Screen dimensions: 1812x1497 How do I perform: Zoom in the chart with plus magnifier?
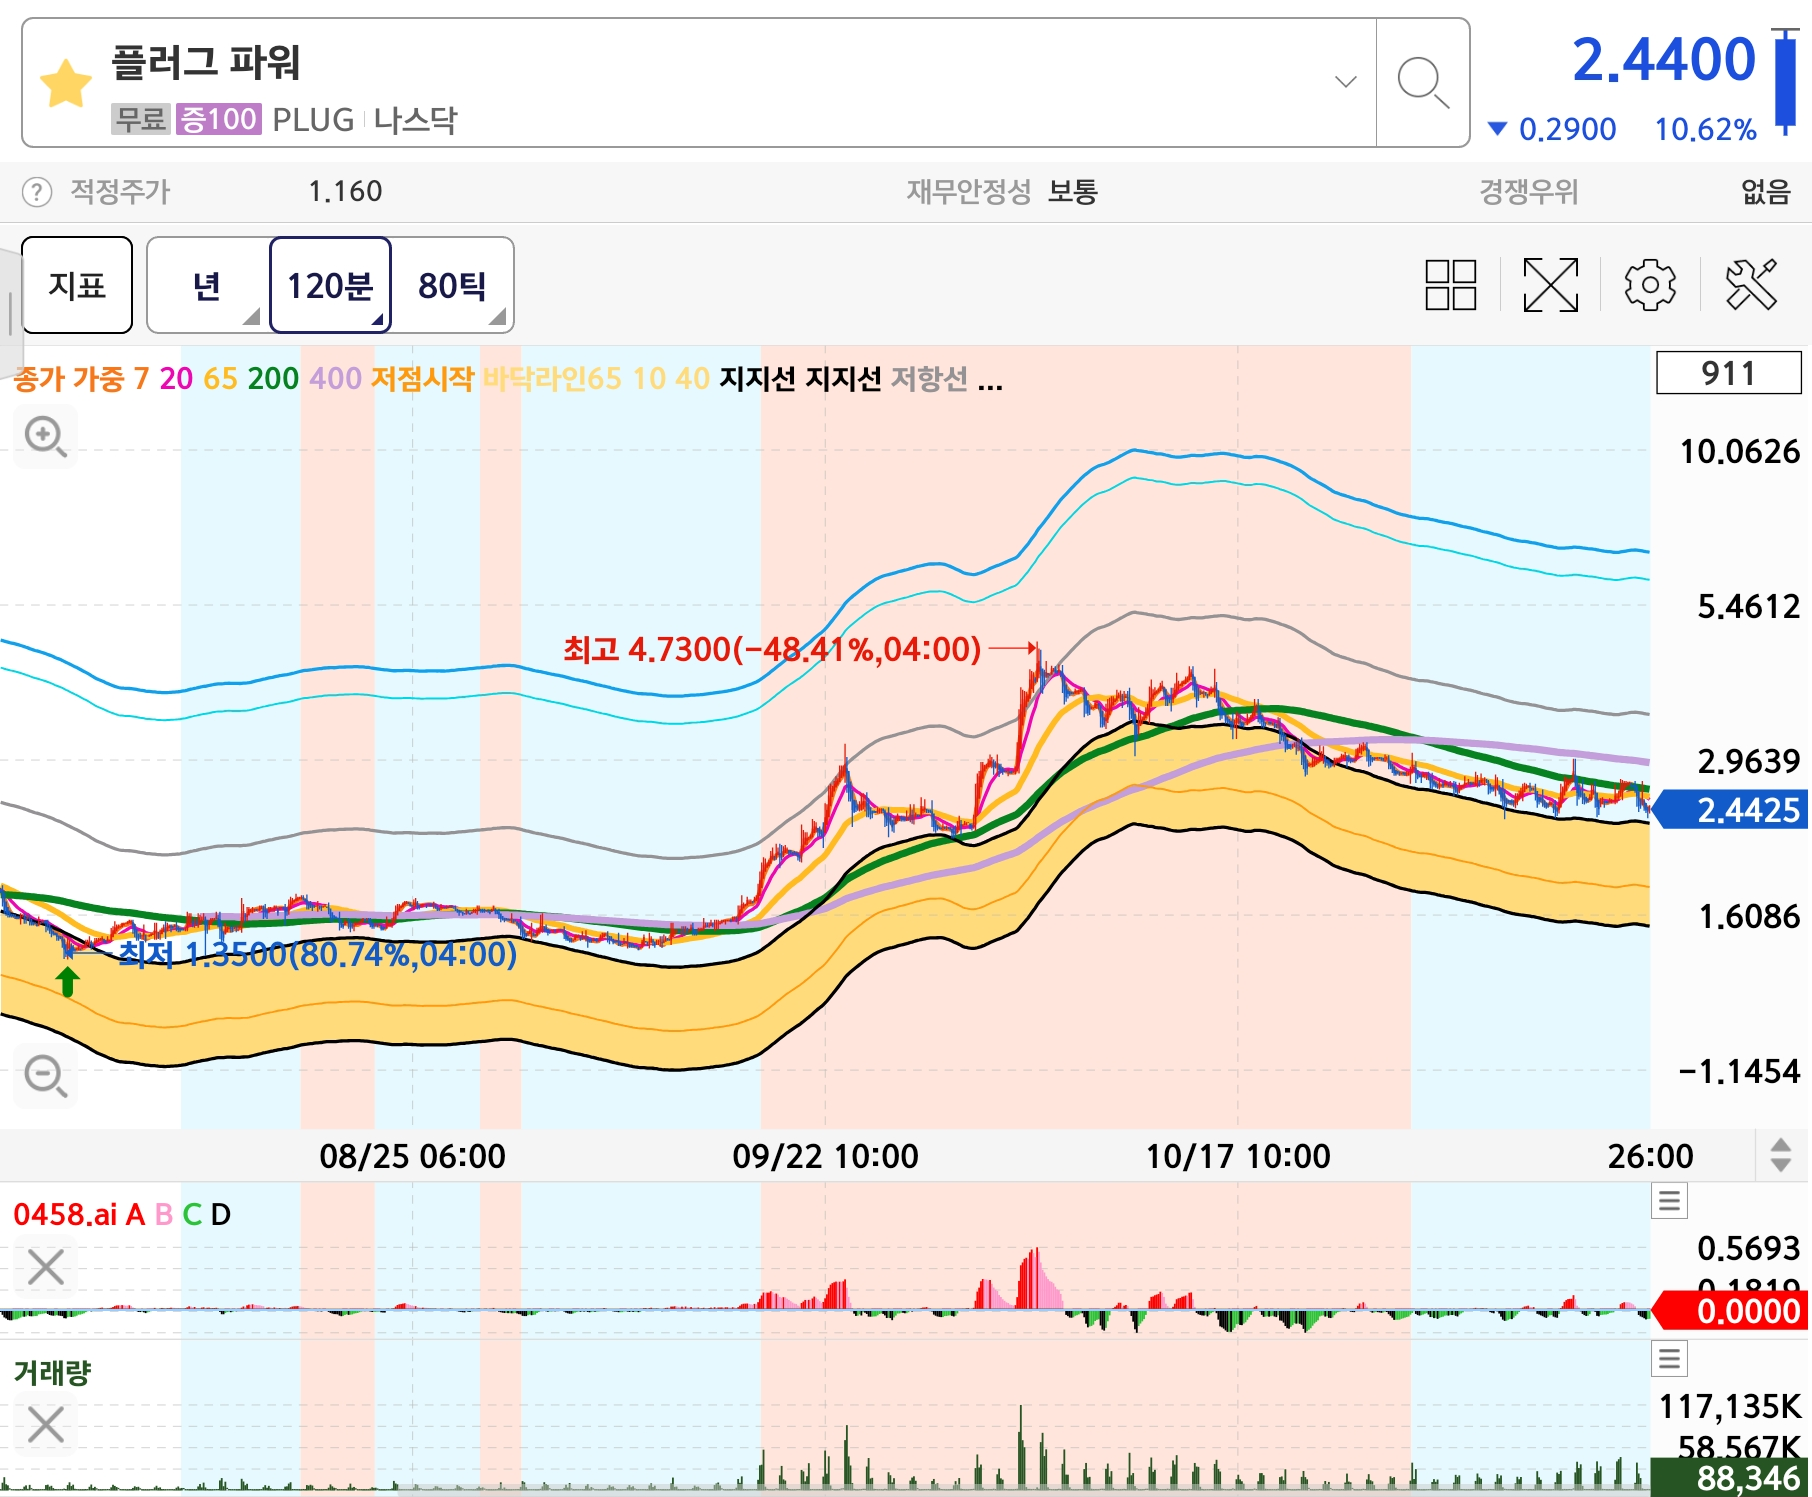[x=46, y=437]
